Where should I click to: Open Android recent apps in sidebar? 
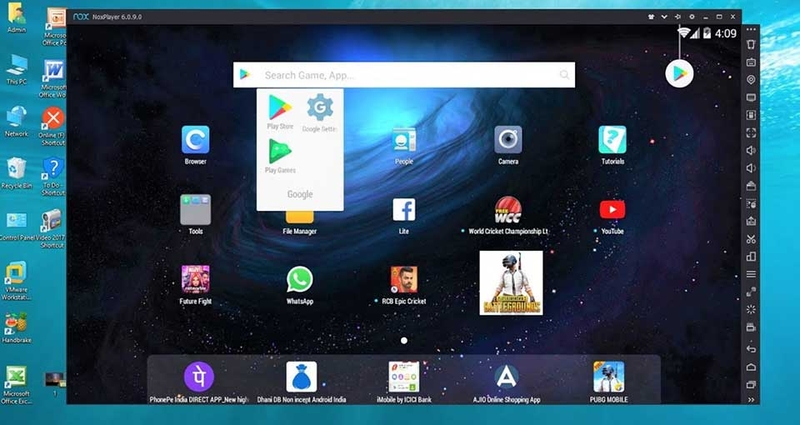[751, 384]
